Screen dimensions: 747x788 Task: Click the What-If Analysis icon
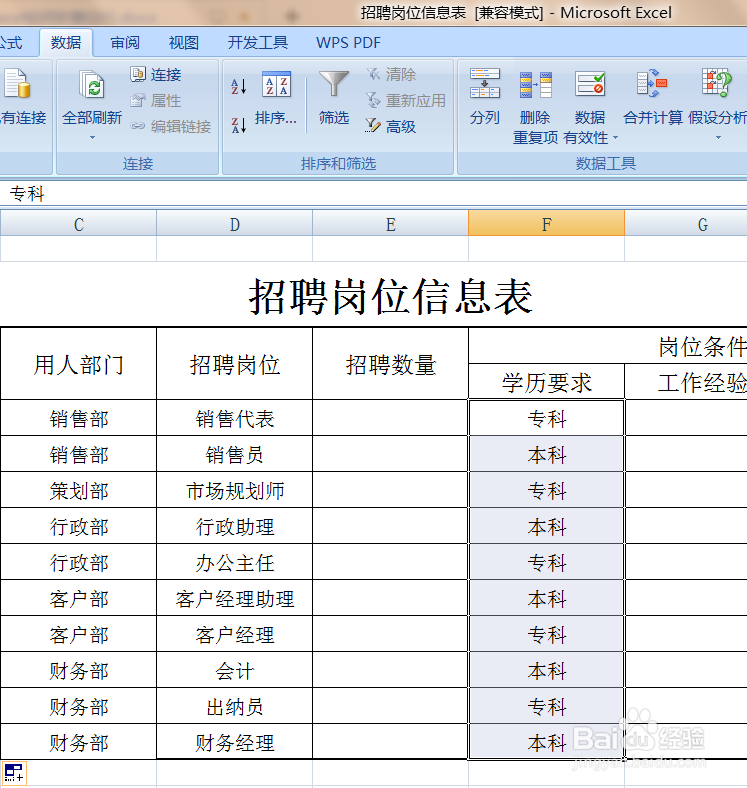[717, 83]
